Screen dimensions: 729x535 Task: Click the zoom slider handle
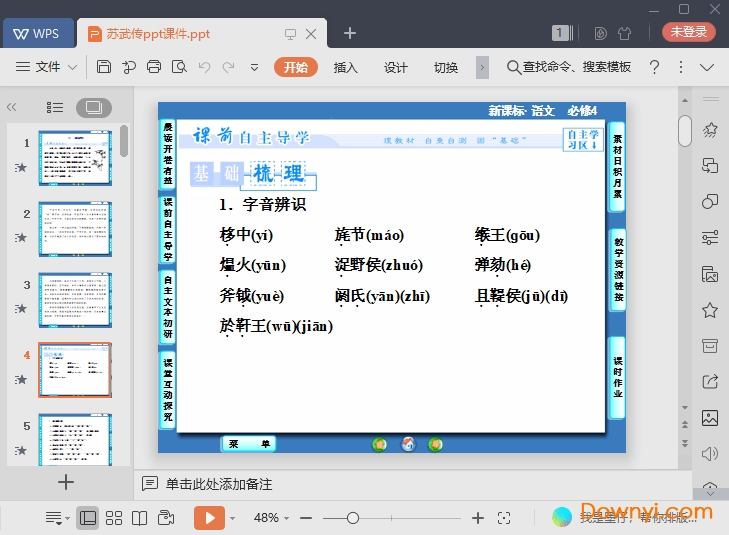click(352, 518)
